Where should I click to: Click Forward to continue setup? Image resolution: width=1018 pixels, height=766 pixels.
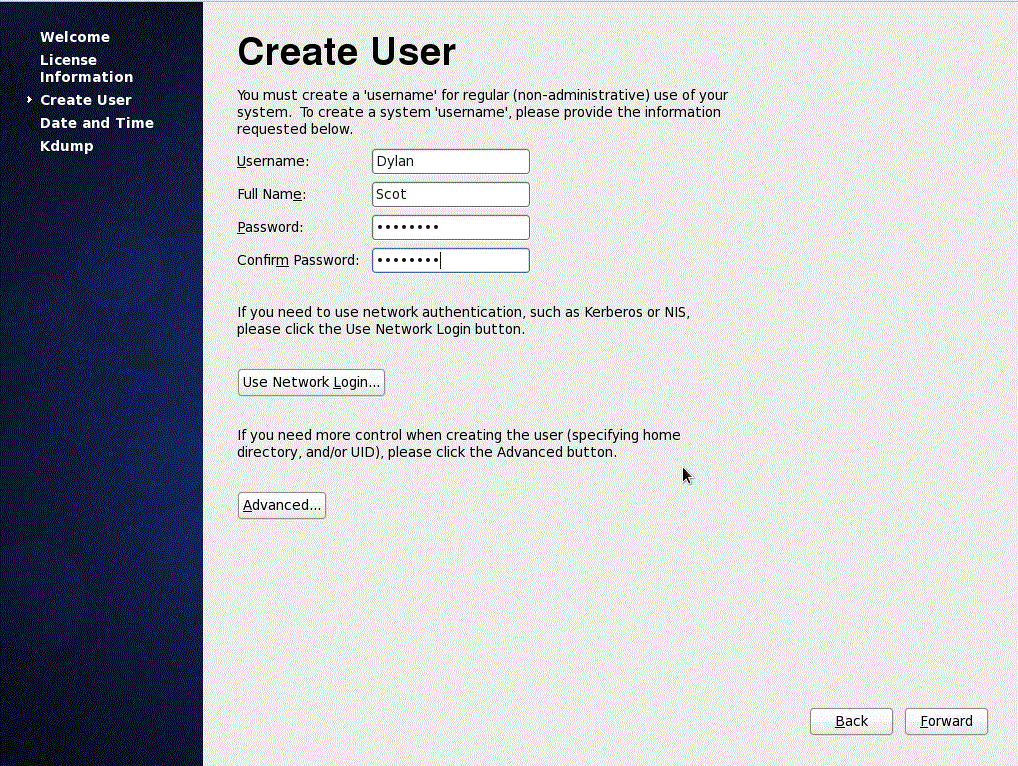tap(945, 721)
